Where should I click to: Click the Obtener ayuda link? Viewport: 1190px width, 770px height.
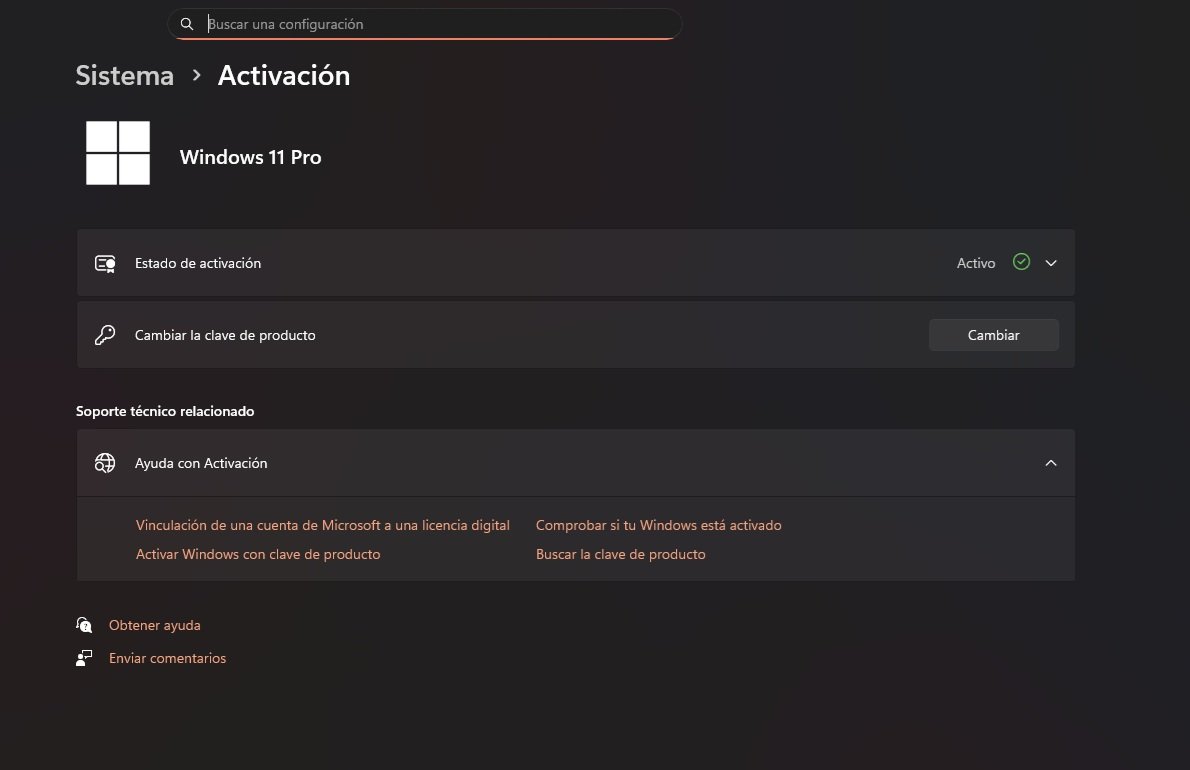pos(155,625)
